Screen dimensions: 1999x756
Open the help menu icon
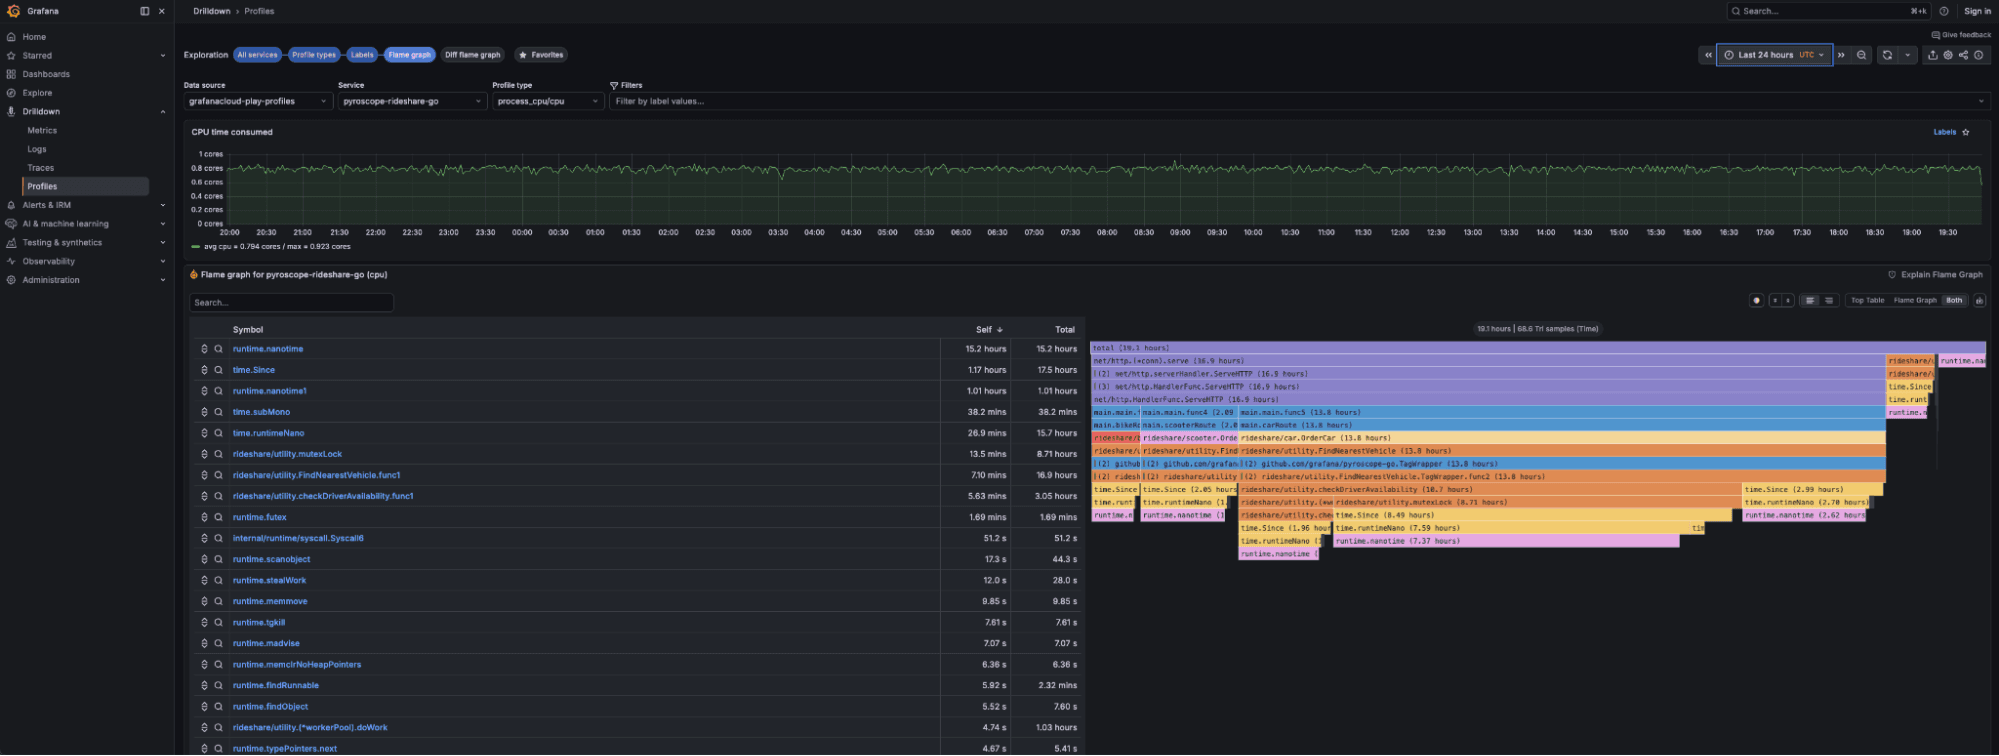[1944, 11]
